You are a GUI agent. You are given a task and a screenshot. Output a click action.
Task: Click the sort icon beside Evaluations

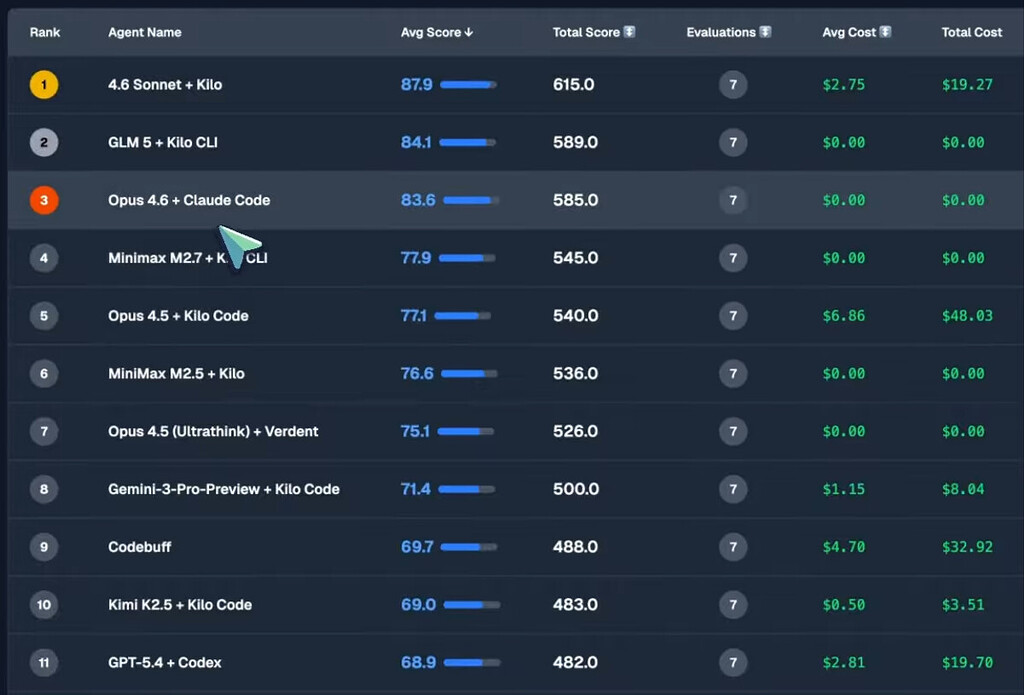click(x=765, y=32)
